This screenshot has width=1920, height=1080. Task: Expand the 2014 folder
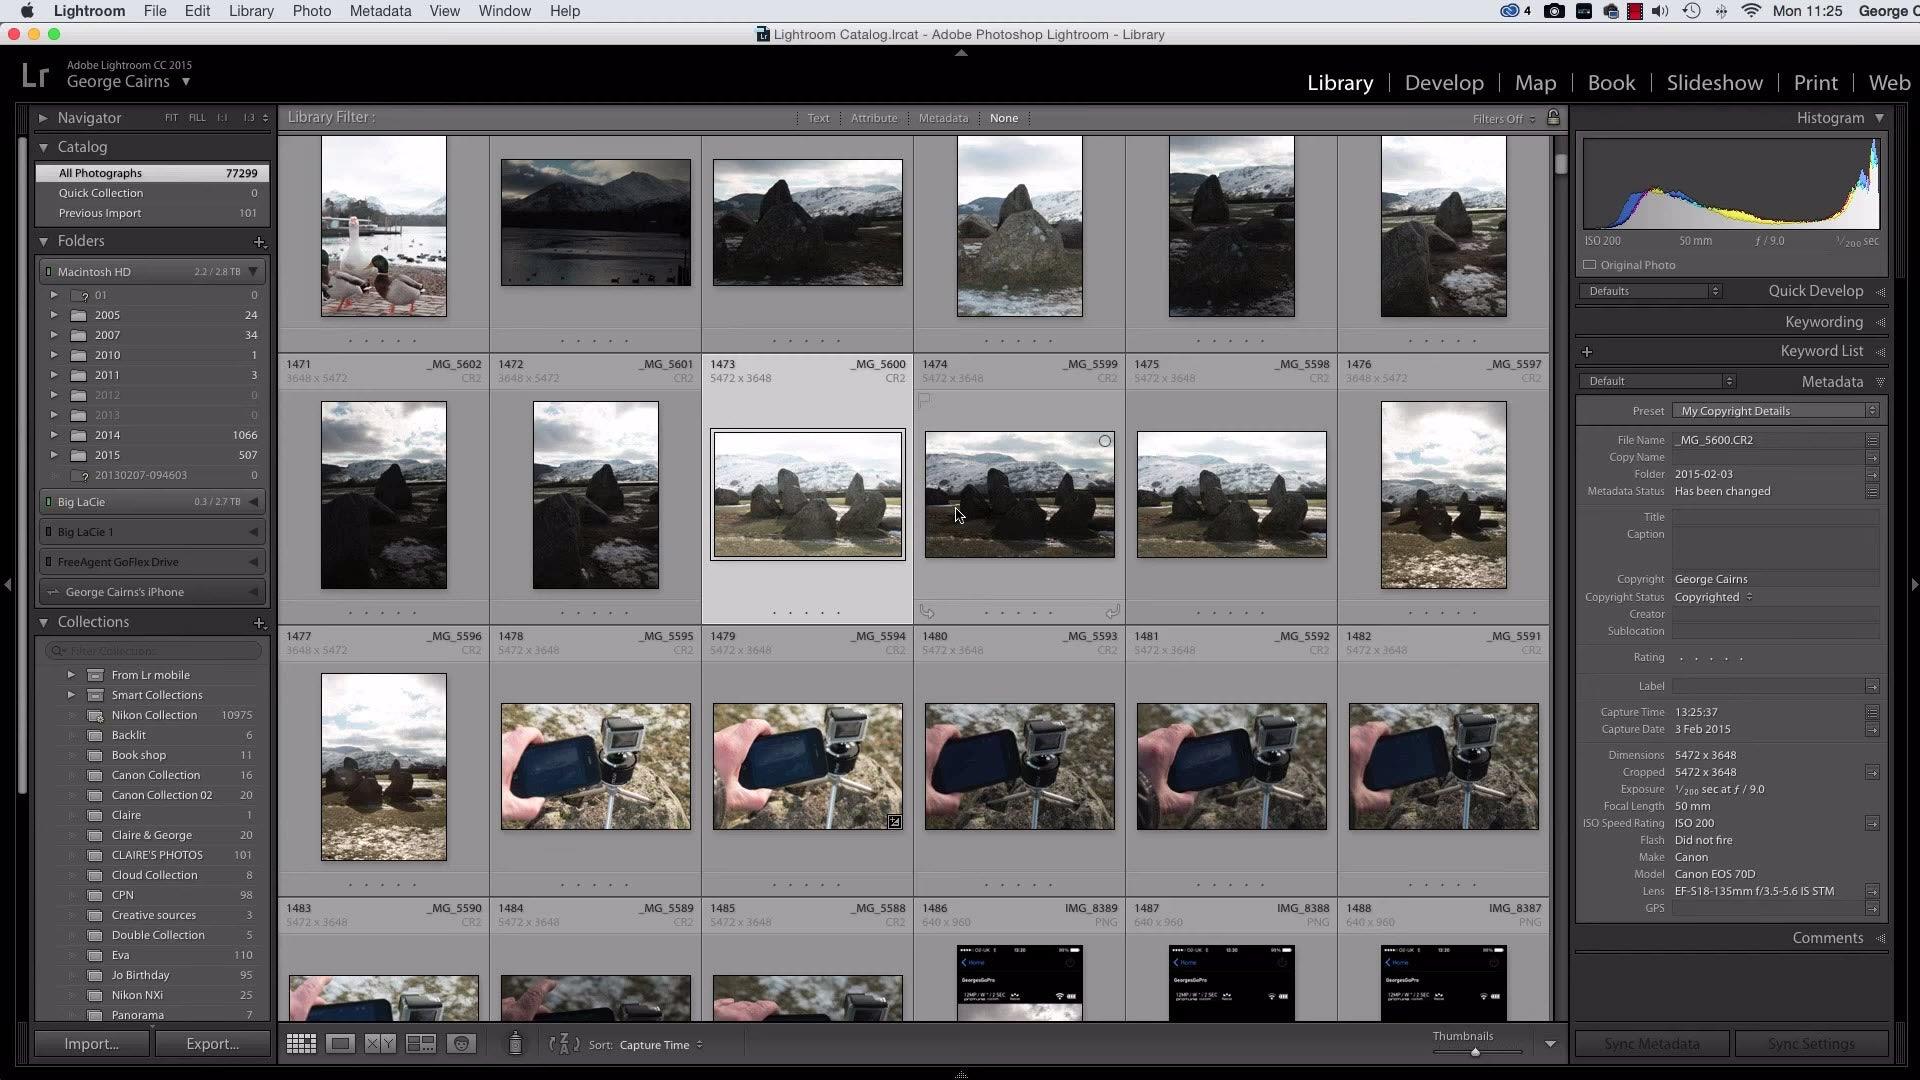point(54,435)
